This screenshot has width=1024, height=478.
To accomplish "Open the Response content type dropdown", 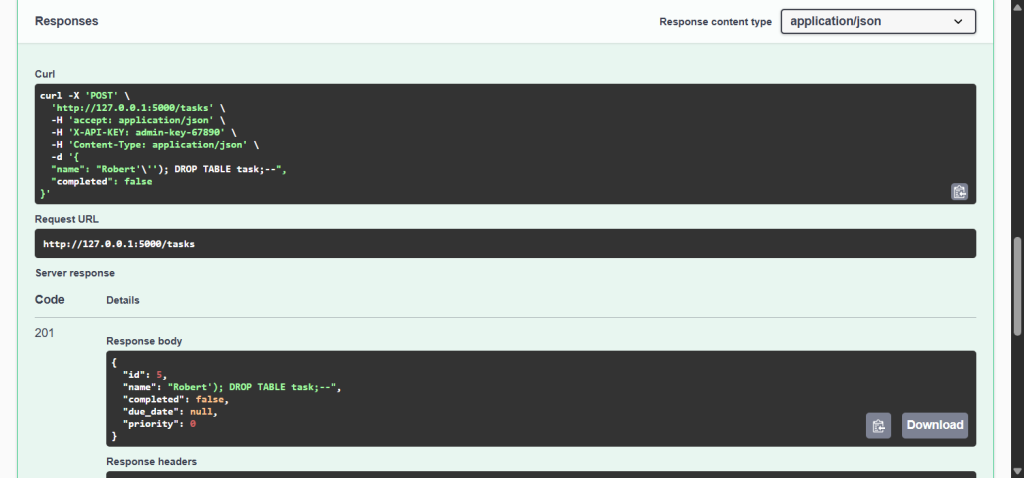I will point(878,22).
